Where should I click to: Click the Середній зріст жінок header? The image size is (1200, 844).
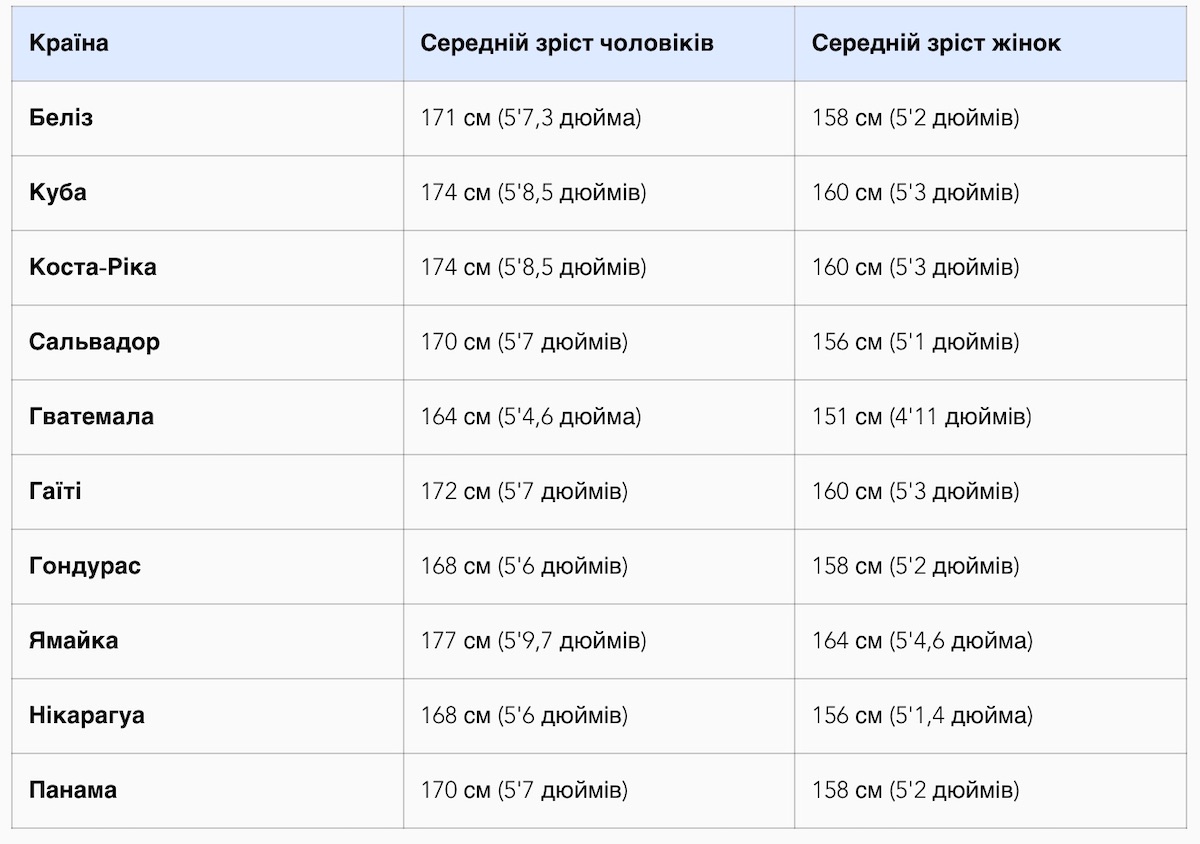[x=936, y=44]
